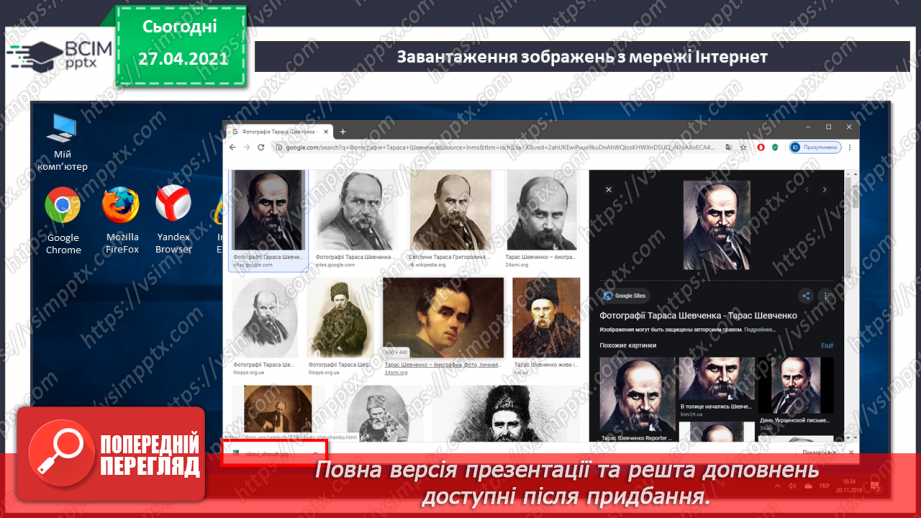Click the Призупинено profile button

(815, 147)
